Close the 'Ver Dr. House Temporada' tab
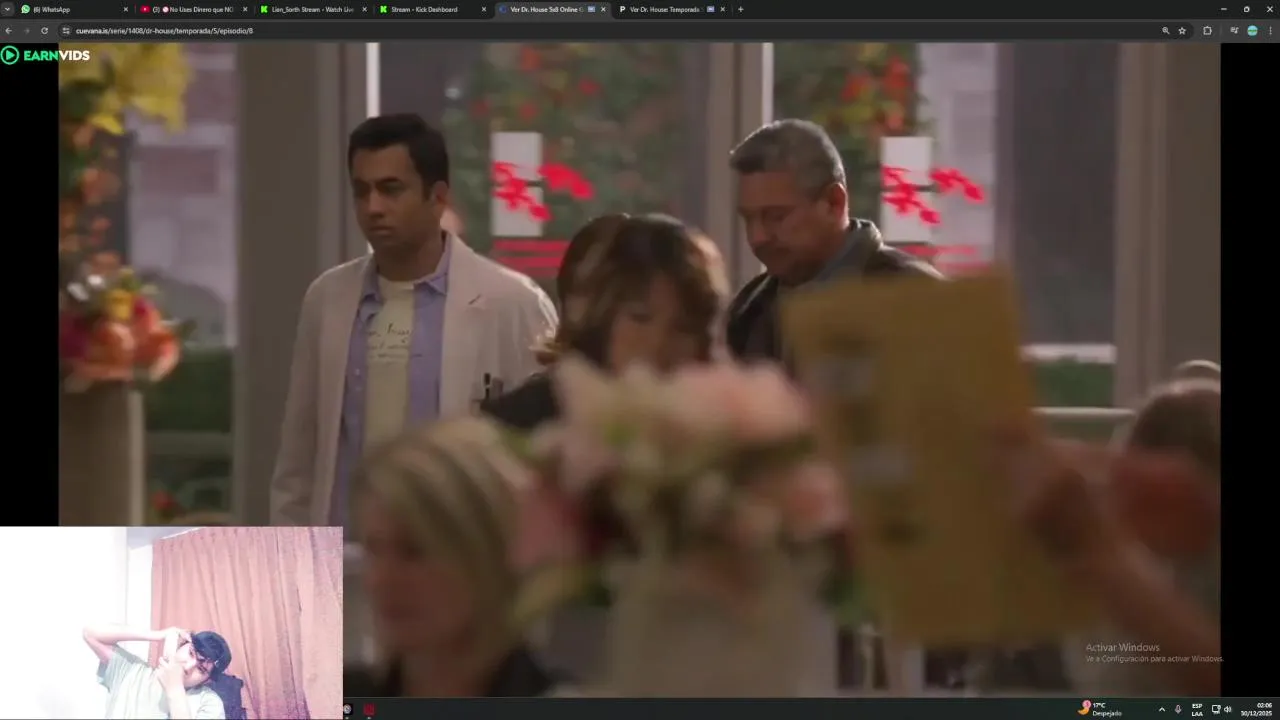 pos(722,9)
